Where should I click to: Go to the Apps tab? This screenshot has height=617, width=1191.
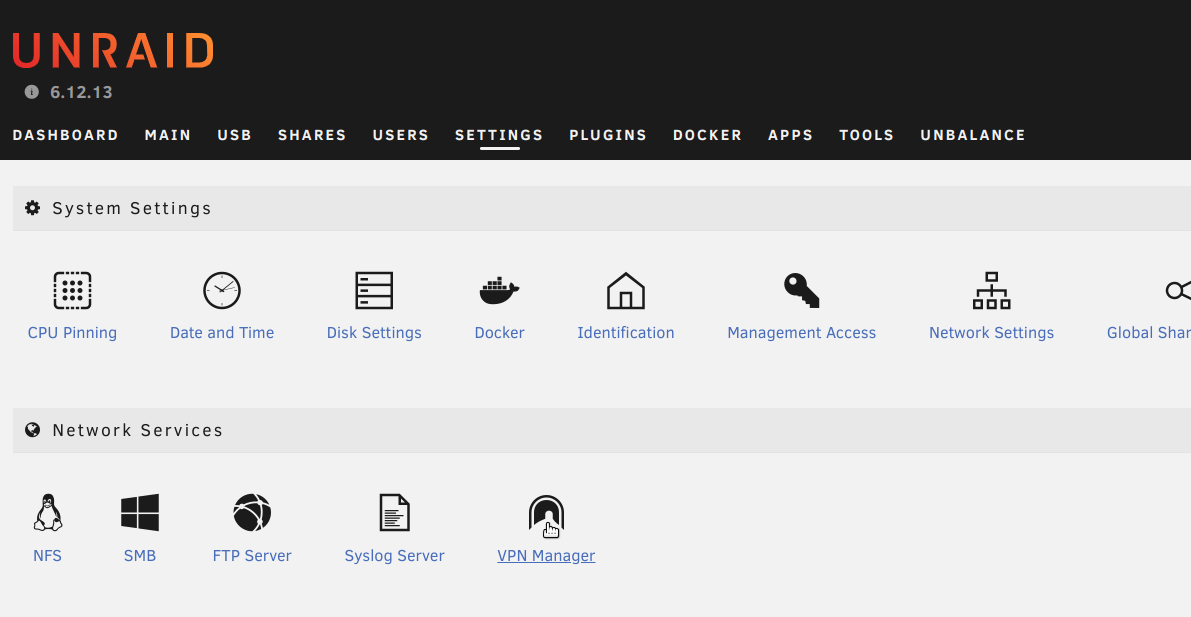coord(790,135)
